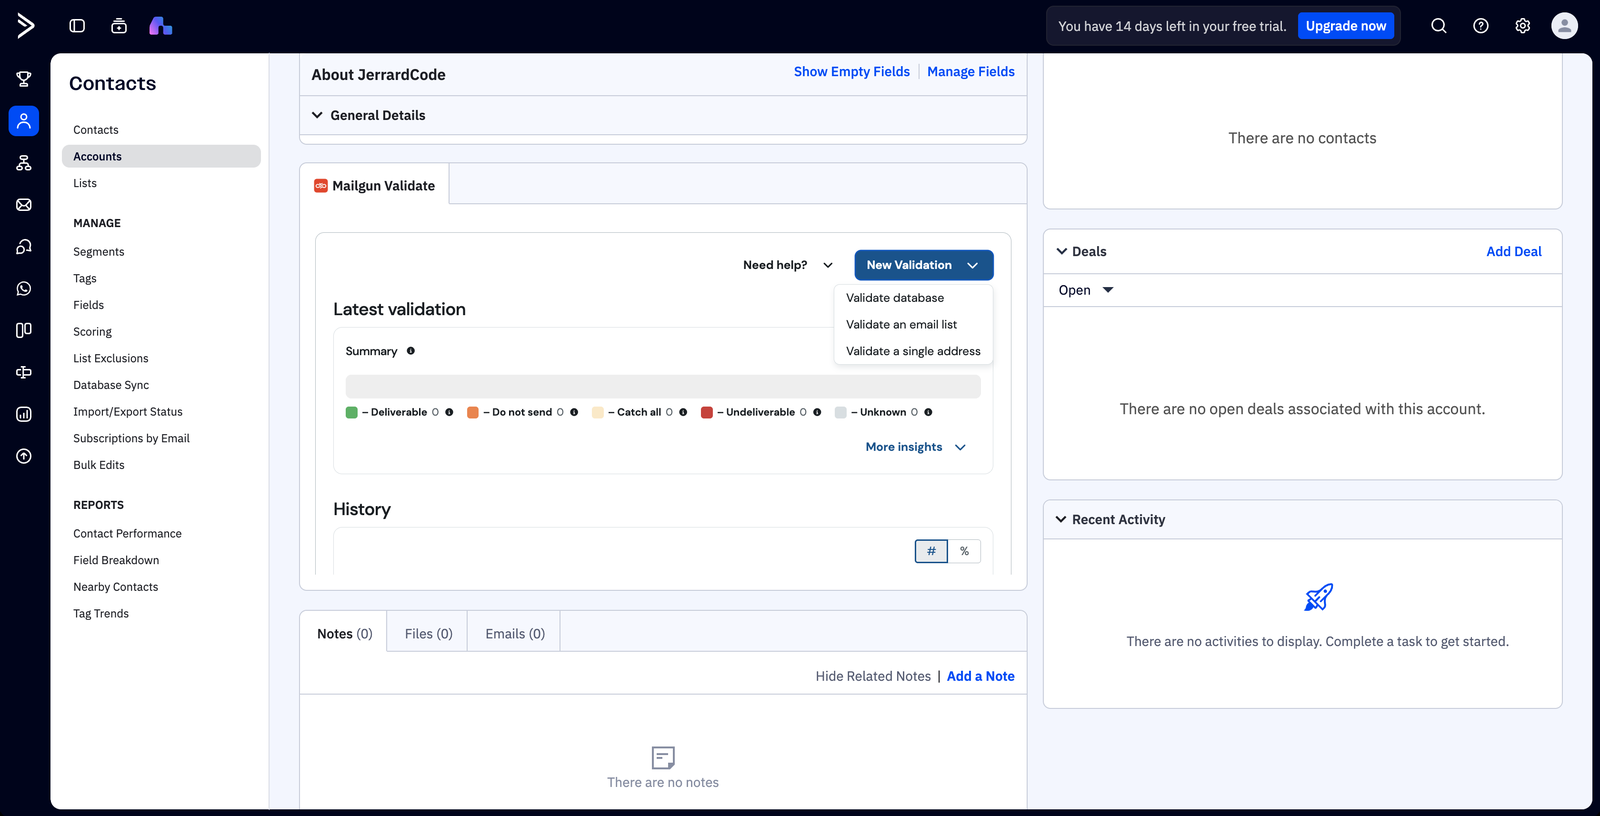Click the green Deliverable color swatch
Image resolution: width=1600 pixels, height=816 pixels.
pos(352,412)
